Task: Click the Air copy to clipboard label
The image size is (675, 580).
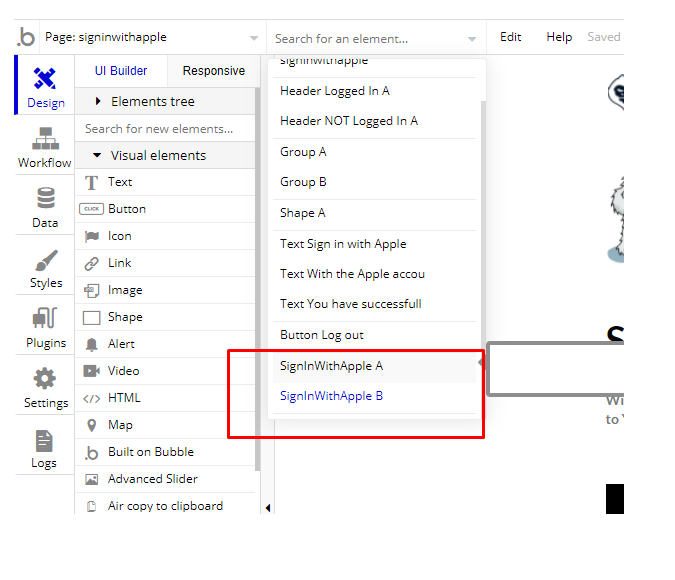Action: click(166, 506)
